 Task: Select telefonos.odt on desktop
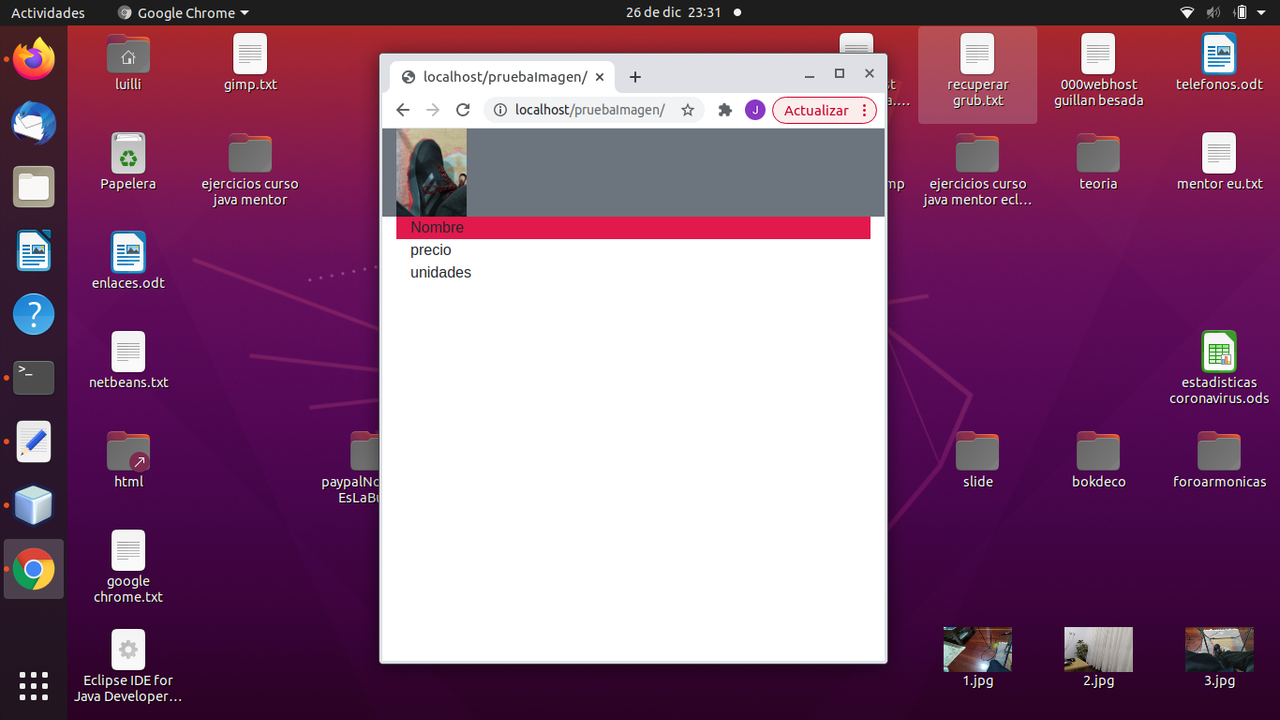pyautogui.click(x=1219, y=62)
